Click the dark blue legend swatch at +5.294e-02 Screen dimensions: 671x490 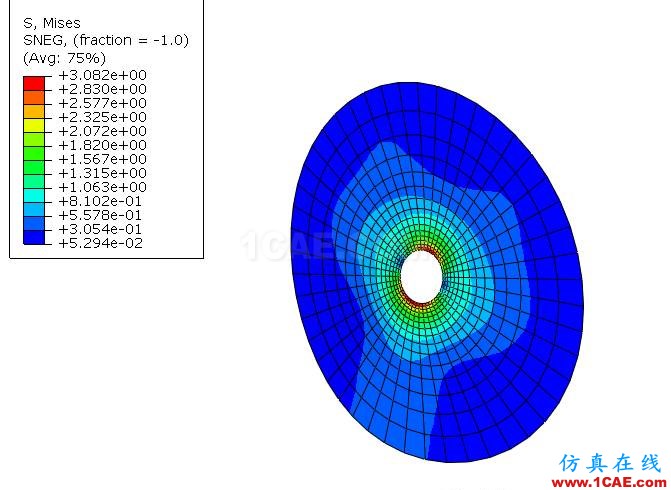[34, 238]
